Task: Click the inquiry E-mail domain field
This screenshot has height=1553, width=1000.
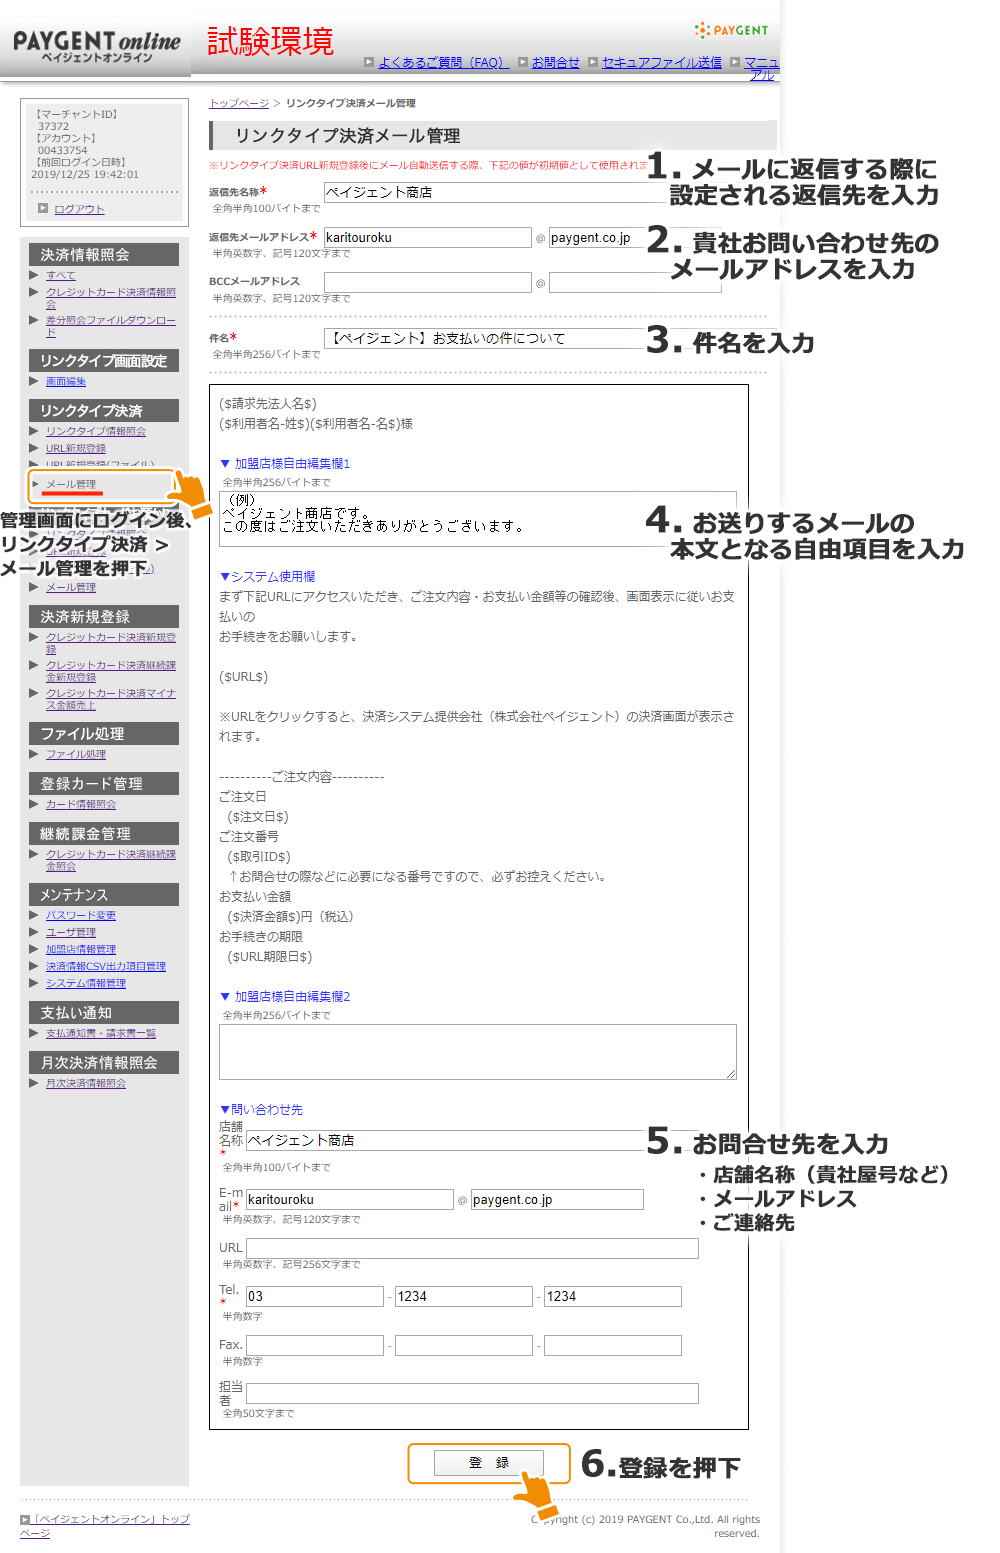Action: pos(557,1199)
